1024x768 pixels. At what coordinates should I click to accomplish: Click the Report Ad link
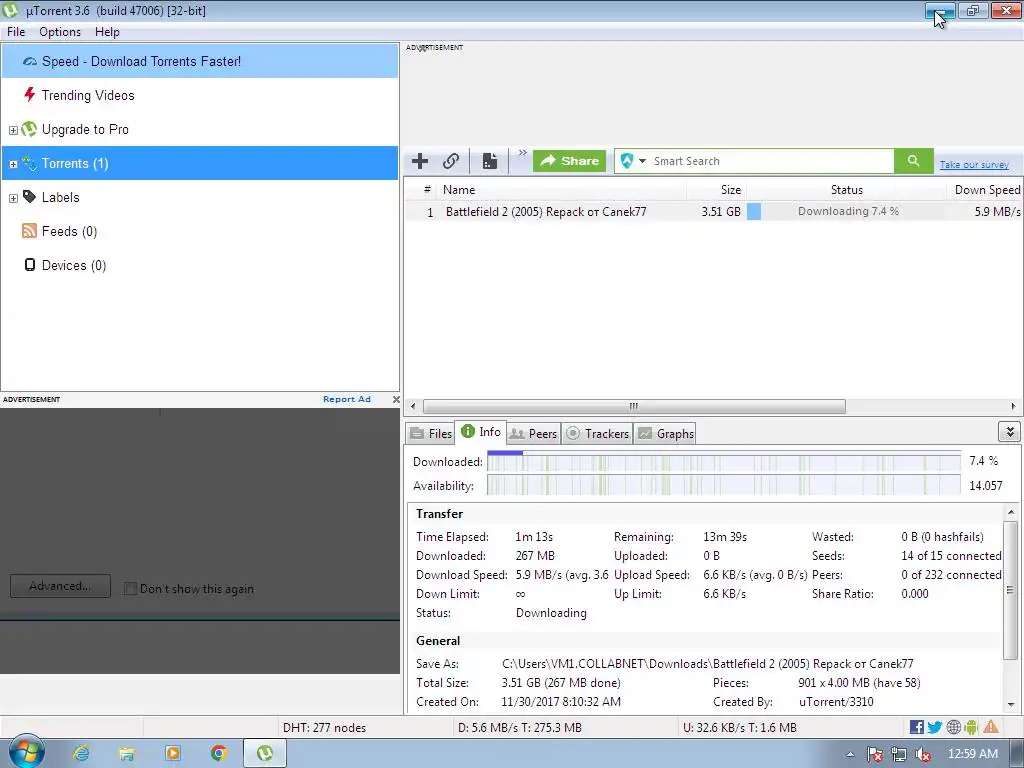(347, 399)
